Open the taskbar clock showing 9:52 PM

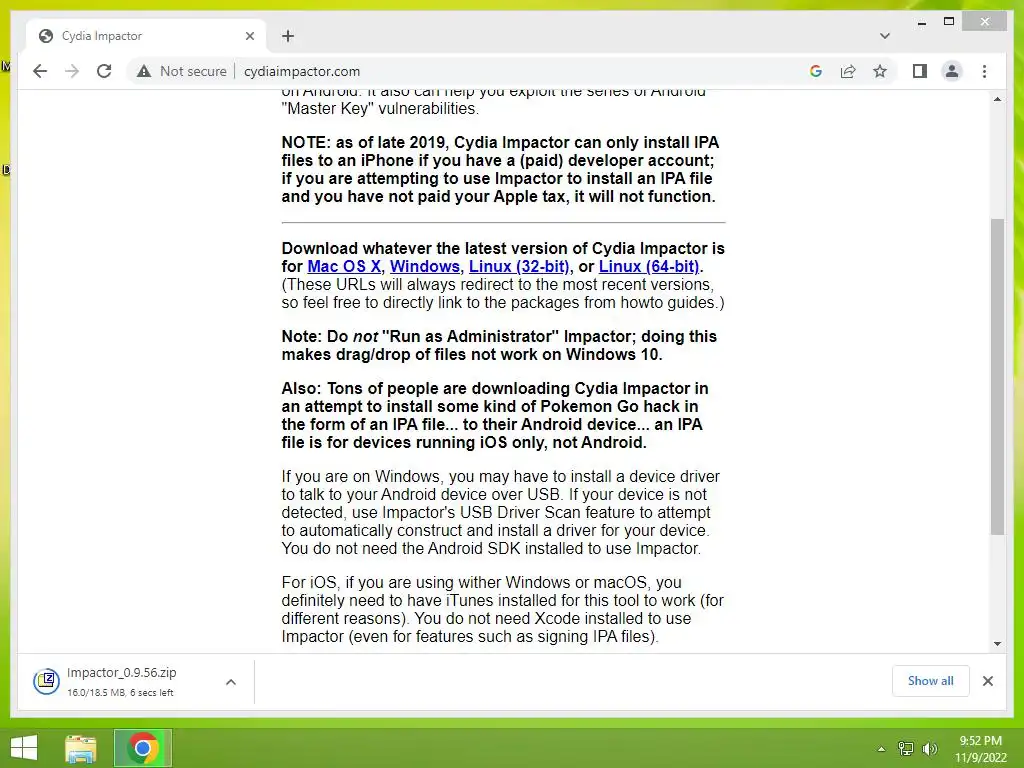pyautogui.click(x=980, y=749)
